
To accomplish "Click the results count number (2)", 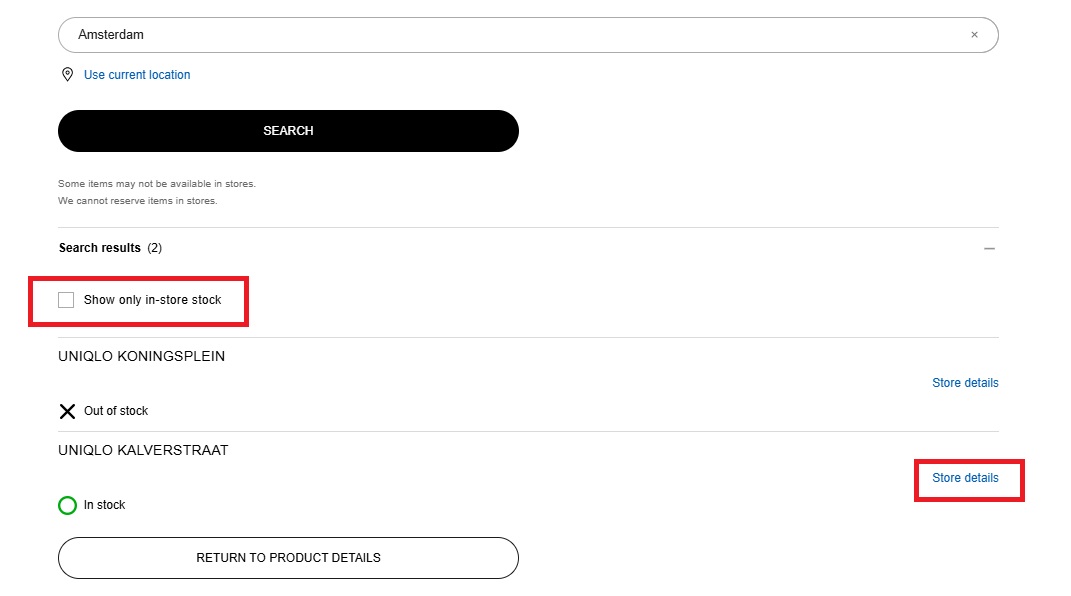I will (x=155, y=248).
